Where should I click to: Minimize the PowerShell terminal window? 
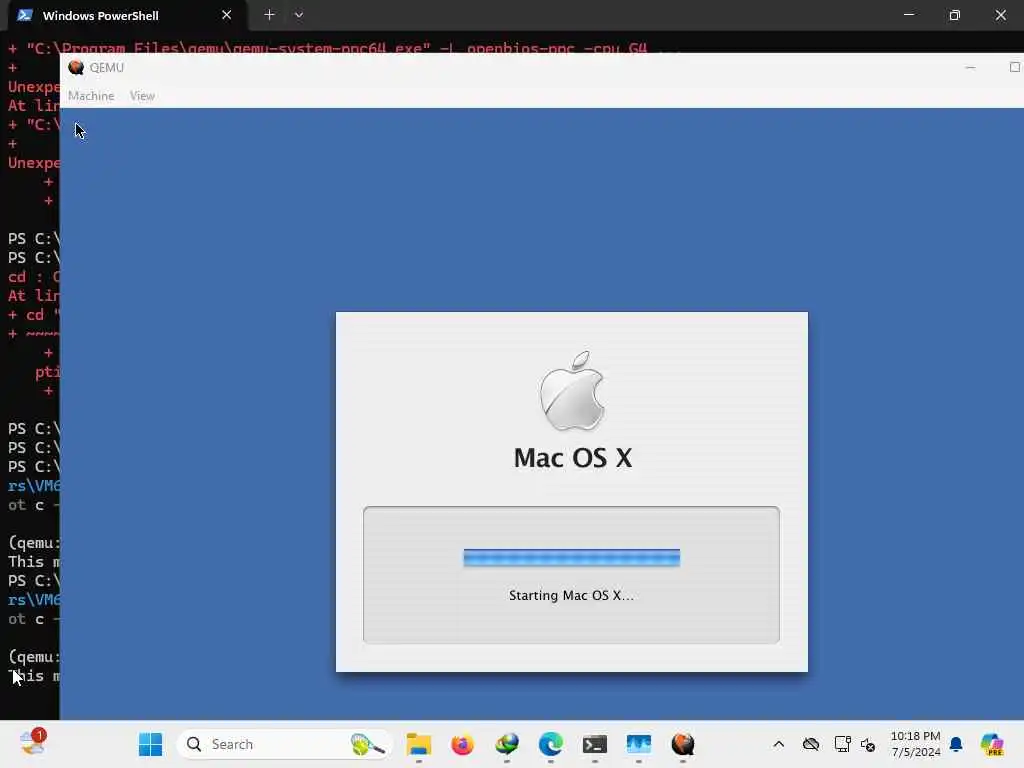click(x=909, y=15)
